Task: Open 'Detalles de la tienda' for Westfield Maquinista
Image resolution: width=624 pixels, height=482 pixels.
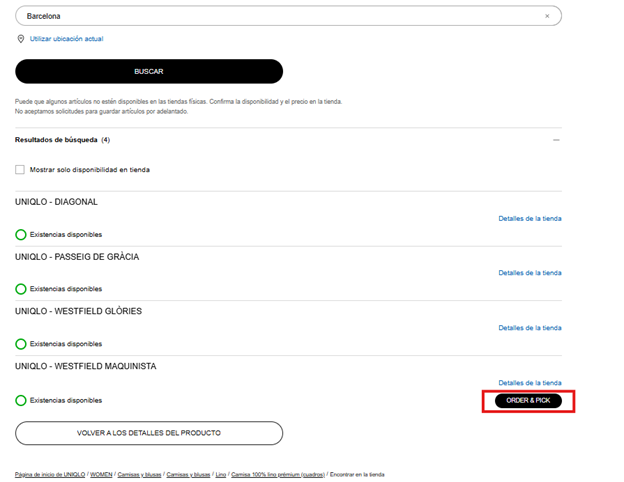Action: coord(530,382)
